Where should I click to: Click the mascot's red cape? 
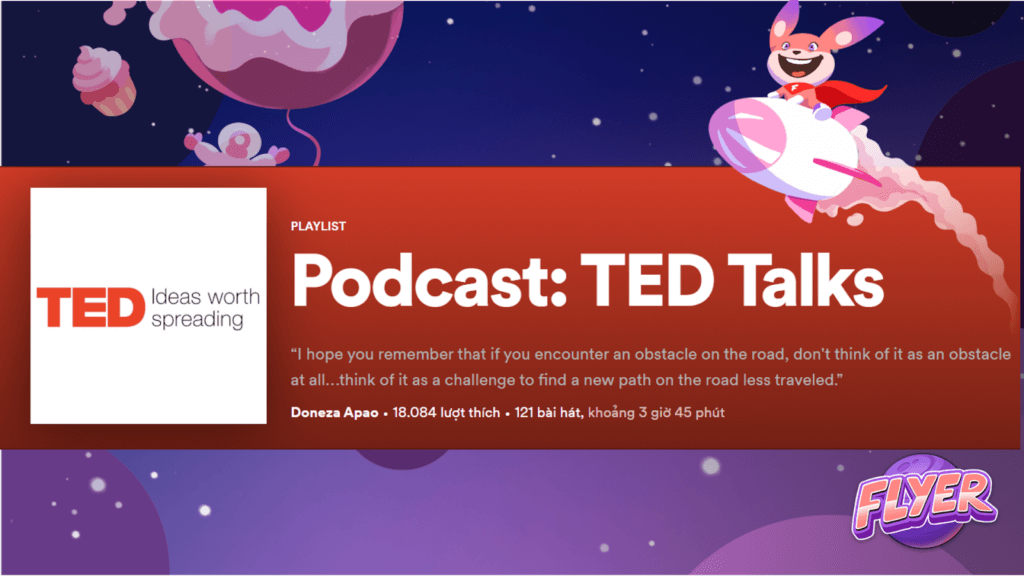(x=858, y=93)
